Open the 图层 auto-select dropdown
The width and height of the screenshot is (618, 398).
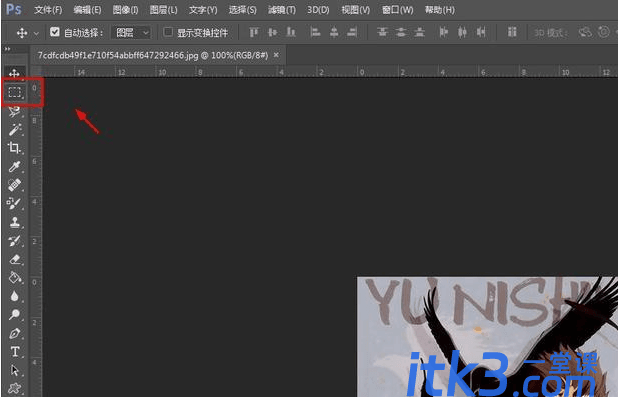[x=132, y=32]
